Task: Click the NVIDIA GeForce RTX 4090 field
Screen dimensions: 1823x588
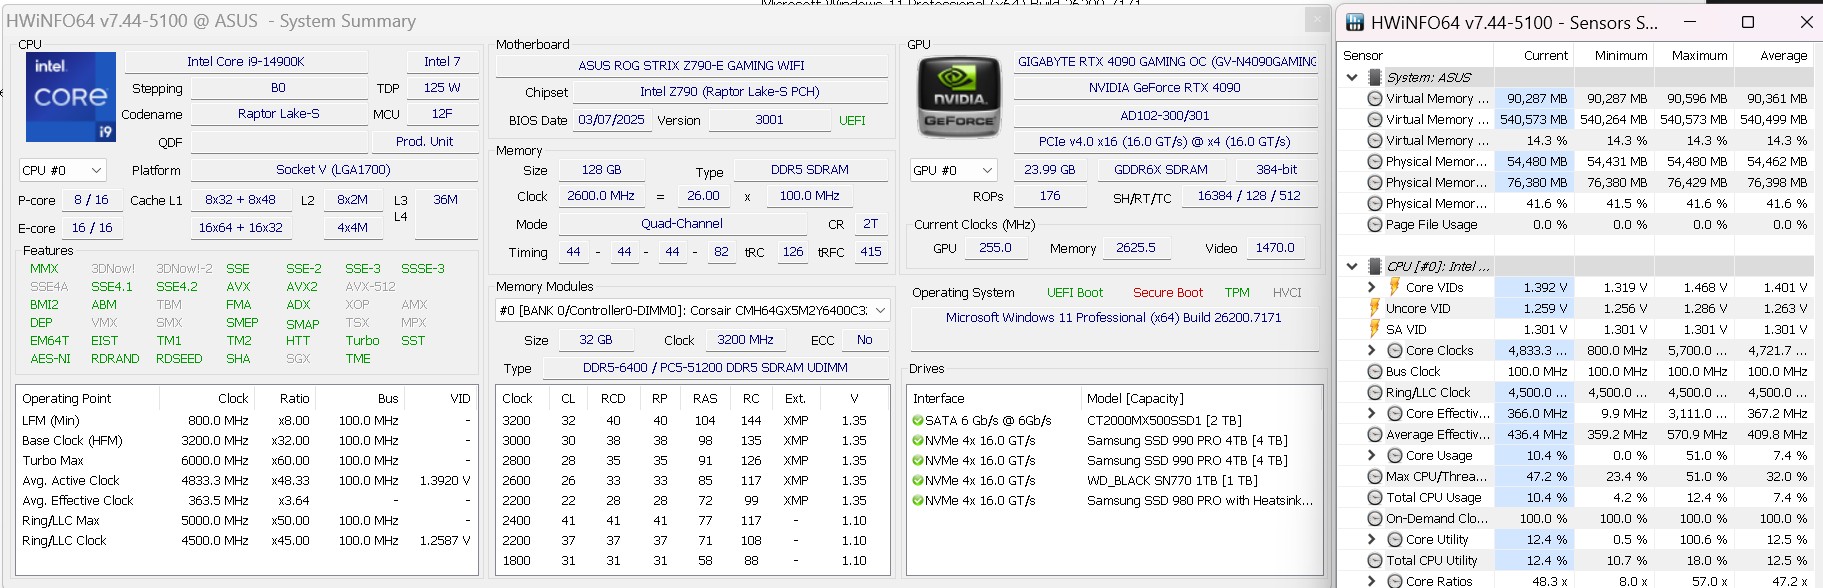Action: click(x=1165, y=88)
